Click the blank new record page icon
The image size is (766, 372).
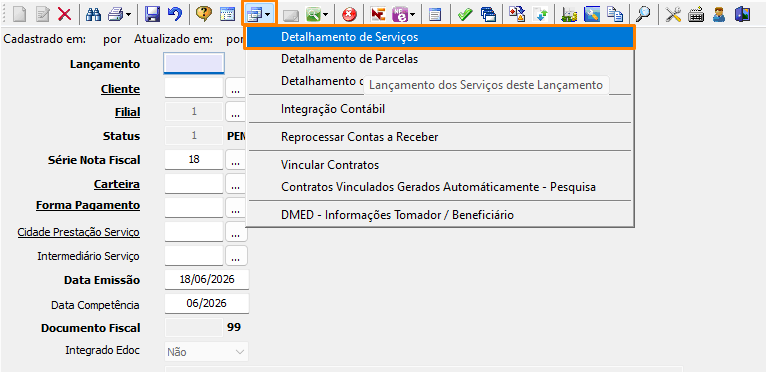click(20, 15)
